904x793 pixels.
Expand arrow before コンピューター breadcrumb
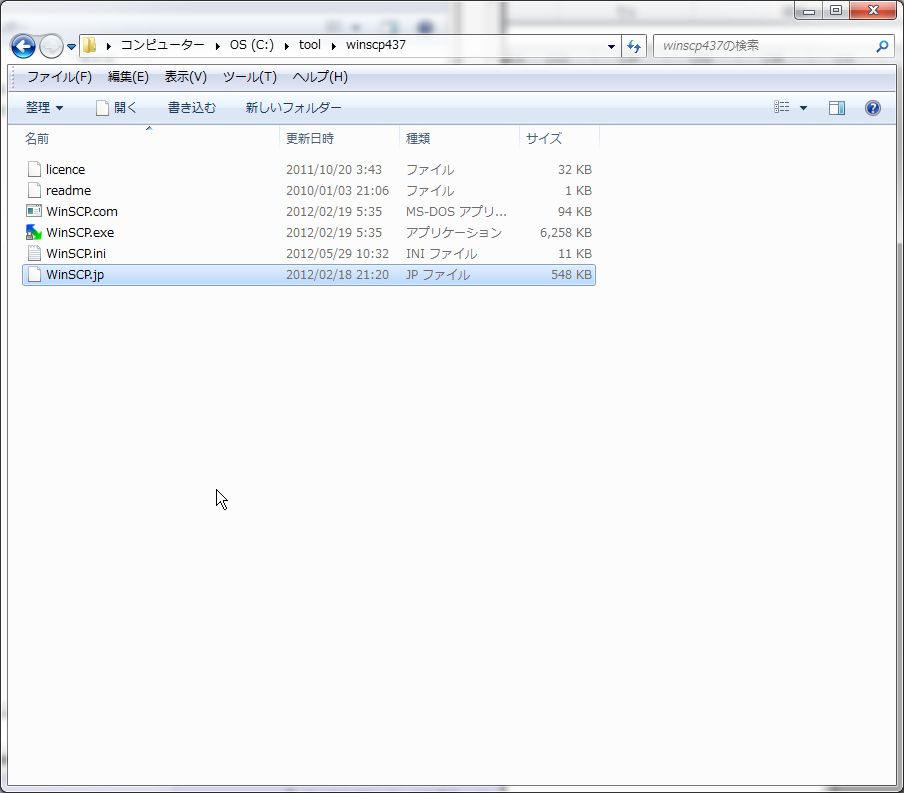[x=108, y=46]
